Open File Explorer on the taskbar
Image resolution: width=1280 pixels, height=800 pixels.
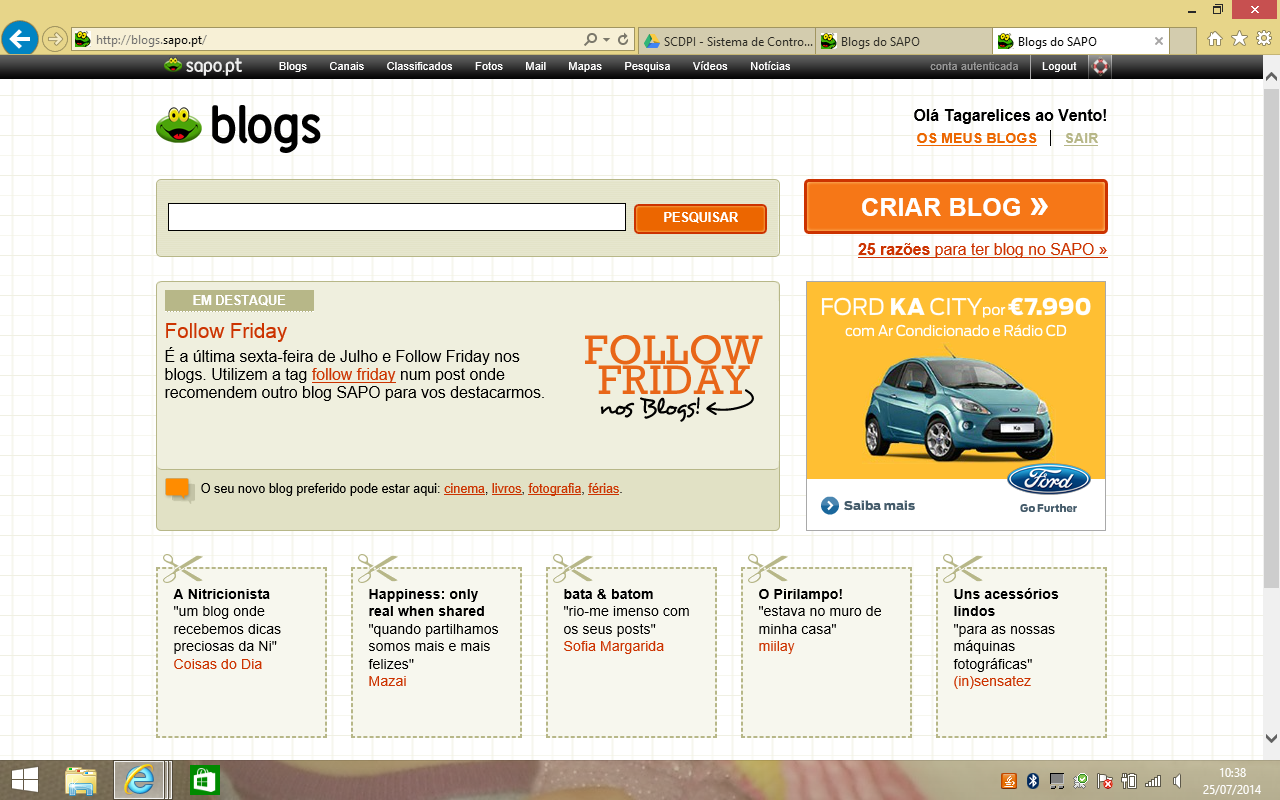pos(81,779)
